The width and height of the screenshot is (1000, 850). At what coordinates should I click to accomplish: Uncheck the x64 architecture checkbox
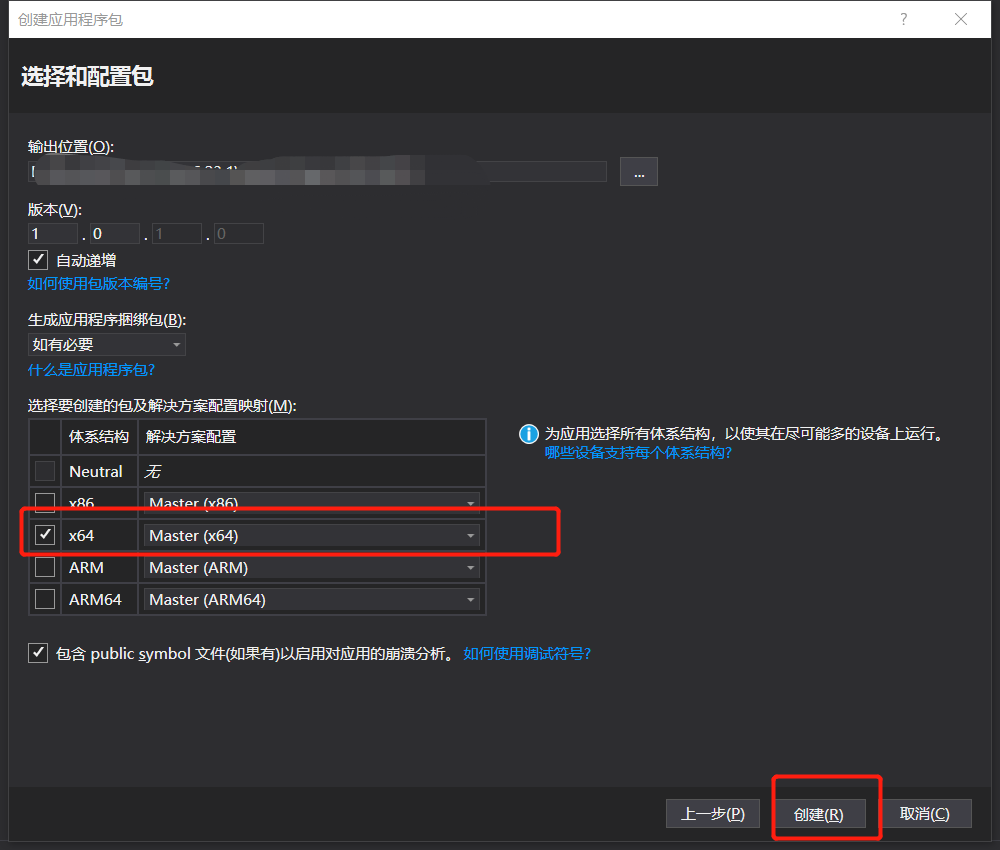point(44,534)
